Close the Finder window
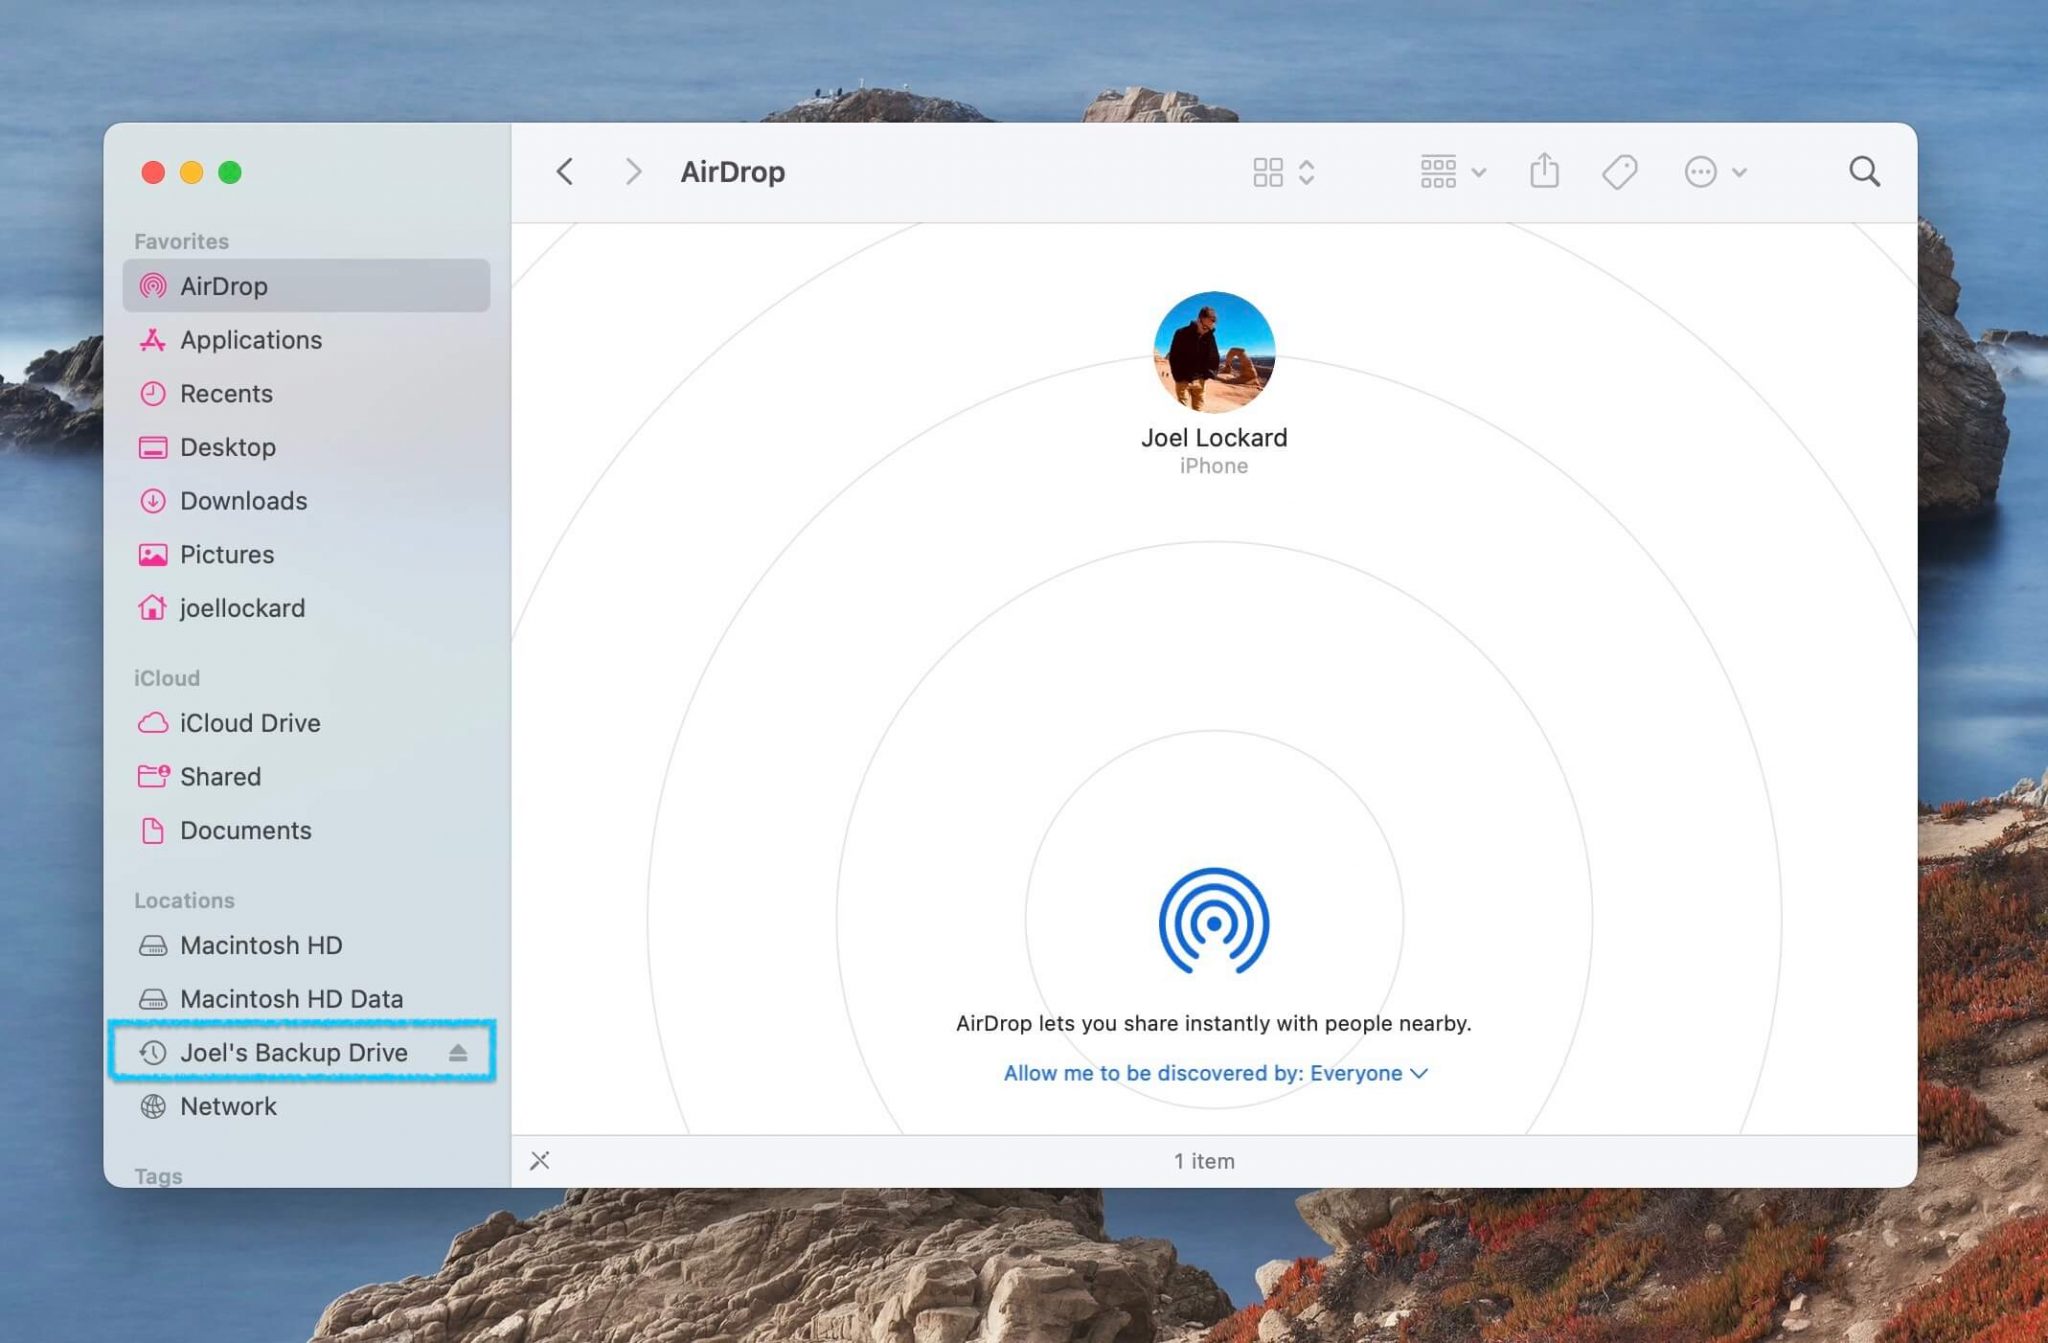The height and width of the screenshot is (1343, 2048). tap(153, 172)
